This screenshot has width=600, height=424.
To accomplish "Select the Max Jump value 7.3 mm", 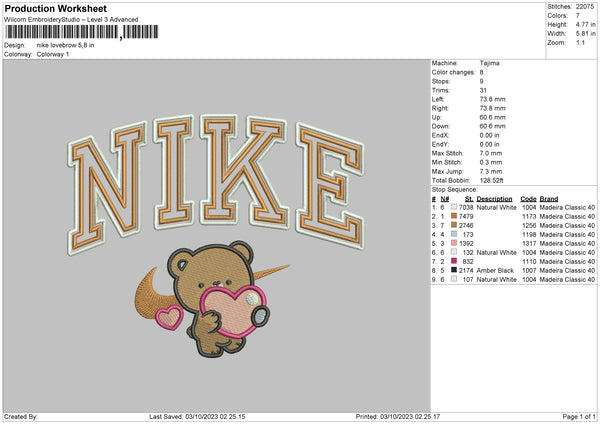I will point(491,171).
